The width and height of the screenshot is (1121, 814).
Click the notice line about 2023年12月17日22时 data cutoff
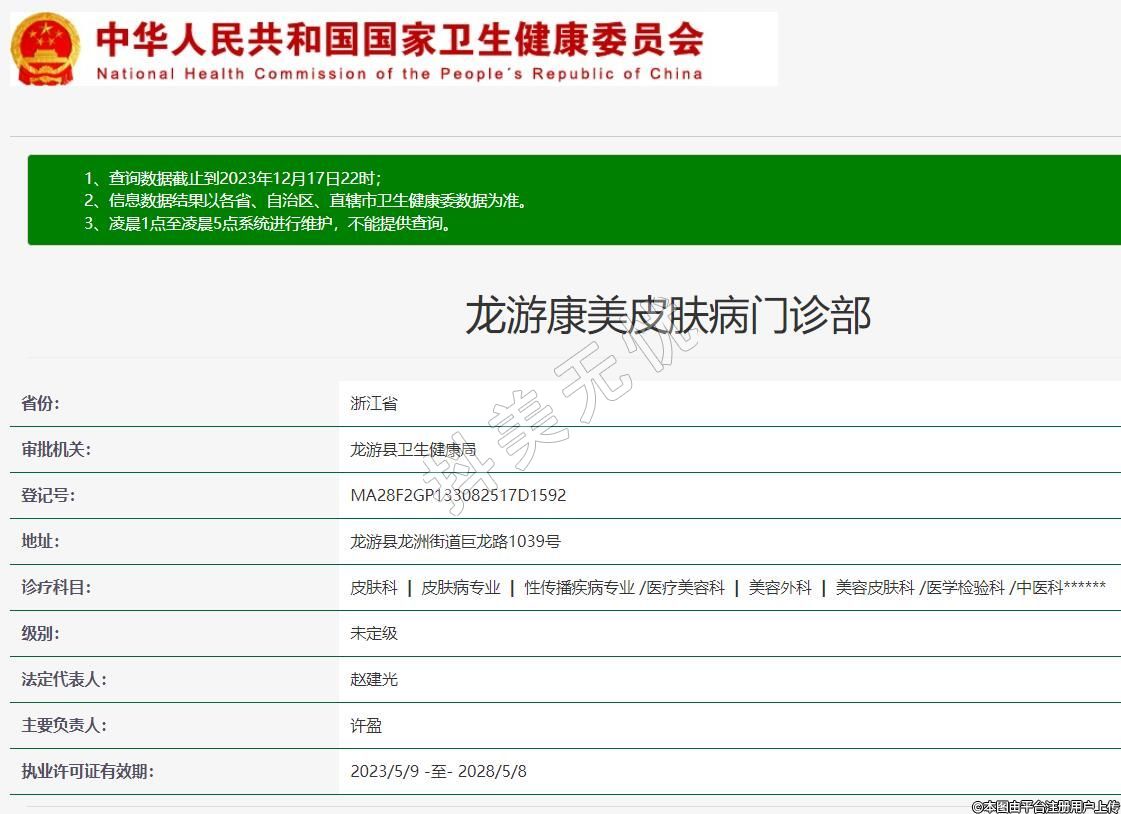coord(245,178)
